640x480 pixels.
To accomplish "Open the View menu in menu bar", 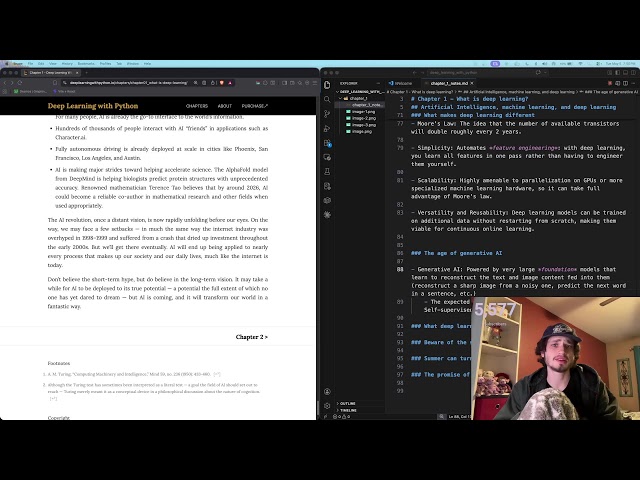I will point(53,64).
